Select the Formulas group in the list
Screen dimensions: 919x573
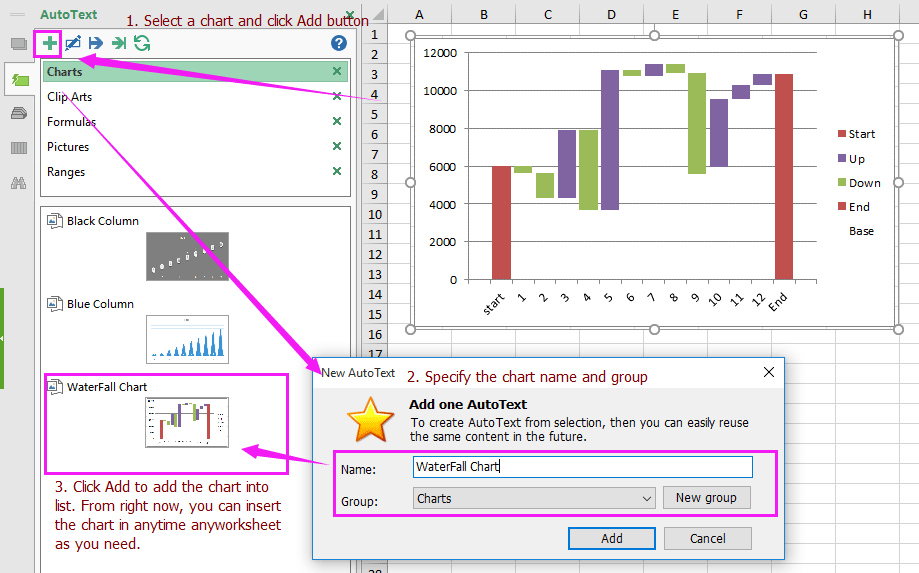[72, 122]
